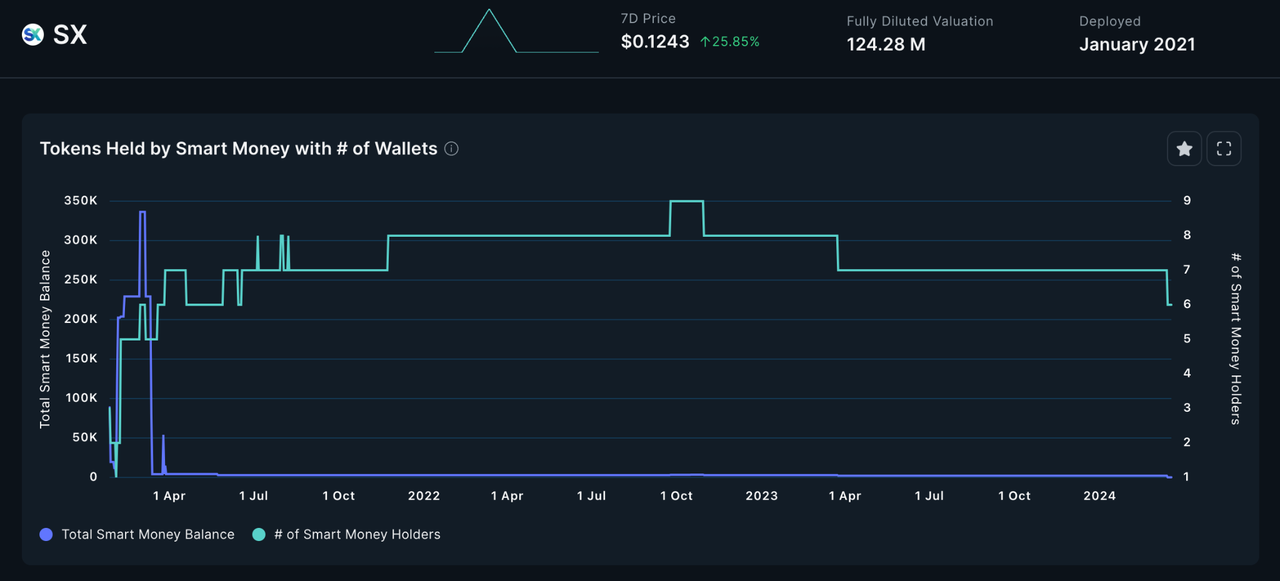Click the purple legend color dot
1280x581 pixels.
click(x=46, y=535)
